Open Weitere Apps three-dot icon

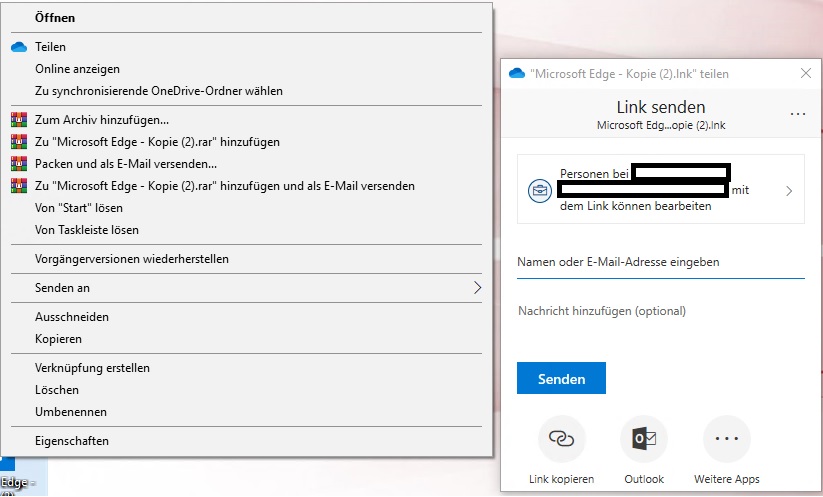(x=726, y=439)
